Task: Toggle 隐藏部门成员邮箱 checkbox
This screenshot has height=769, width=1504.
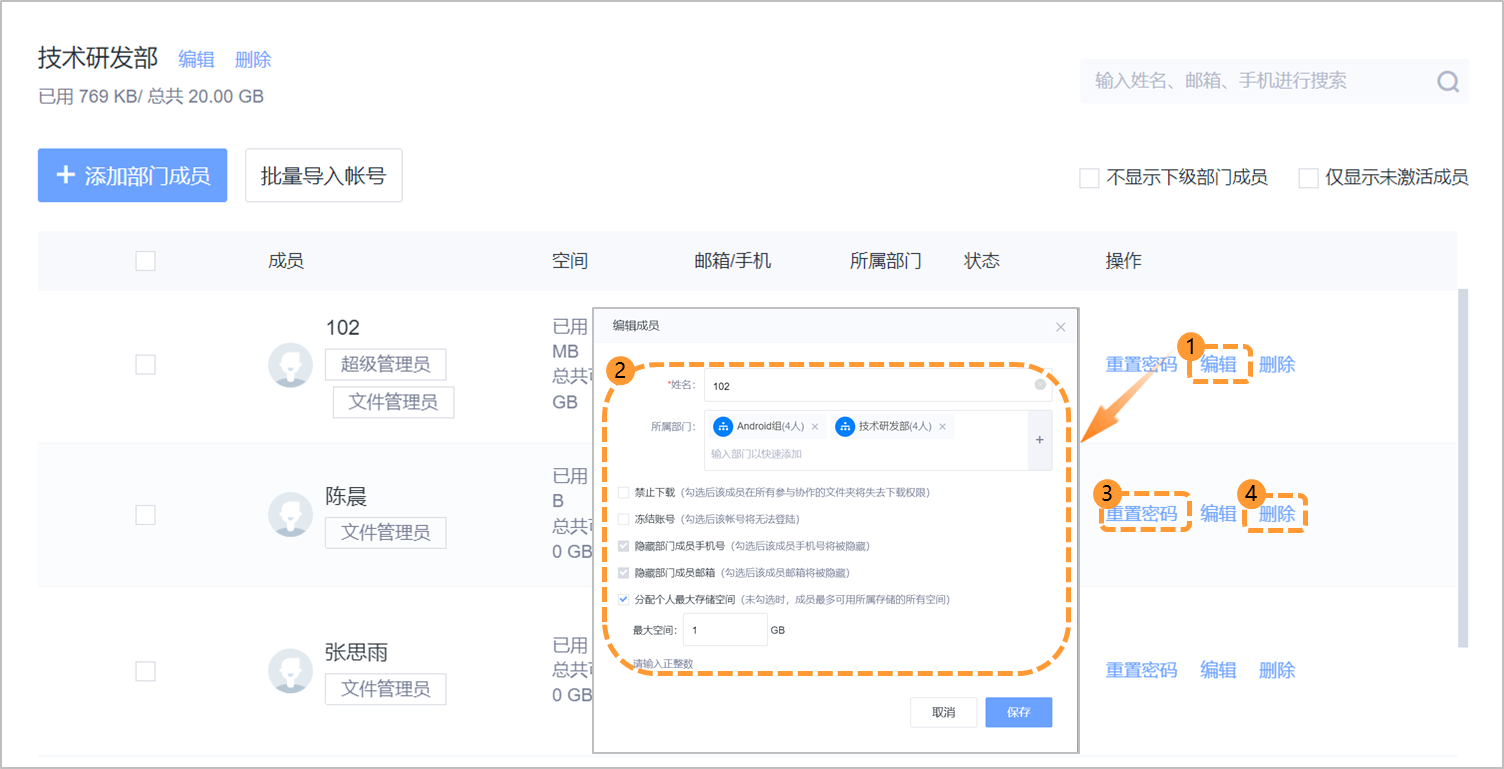Action: [624, 573]
